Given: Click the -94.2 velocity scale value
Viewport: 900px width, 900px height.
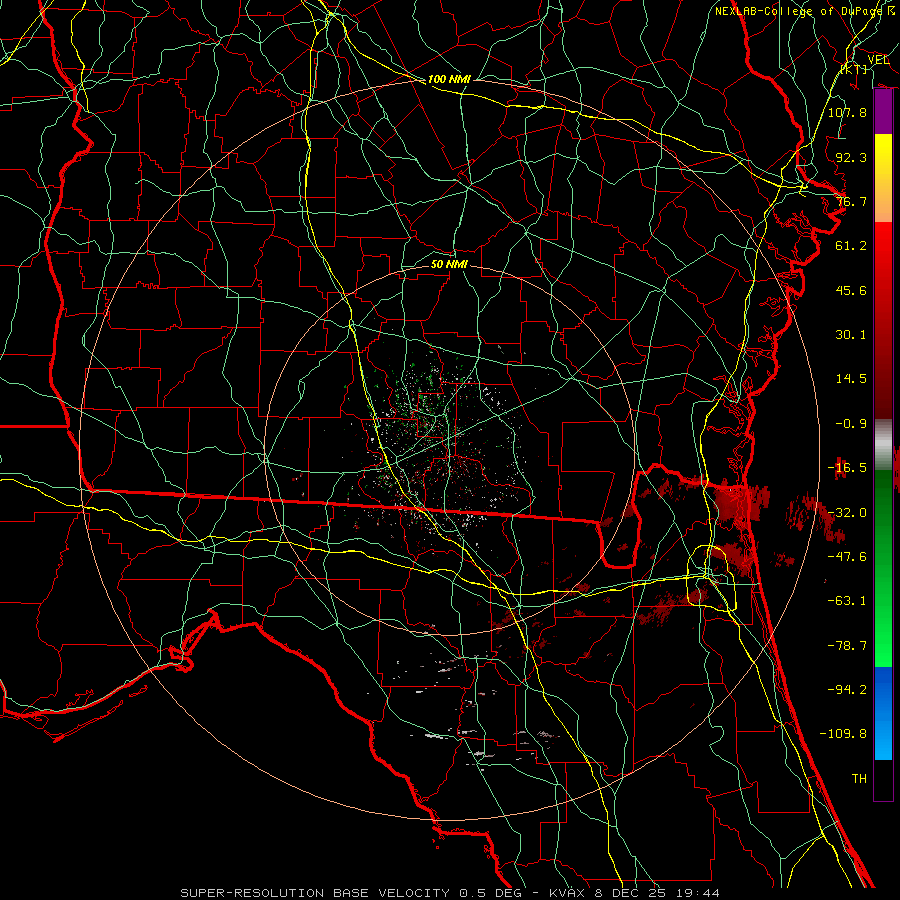Looking at the screenshot, I should (847, 690).
